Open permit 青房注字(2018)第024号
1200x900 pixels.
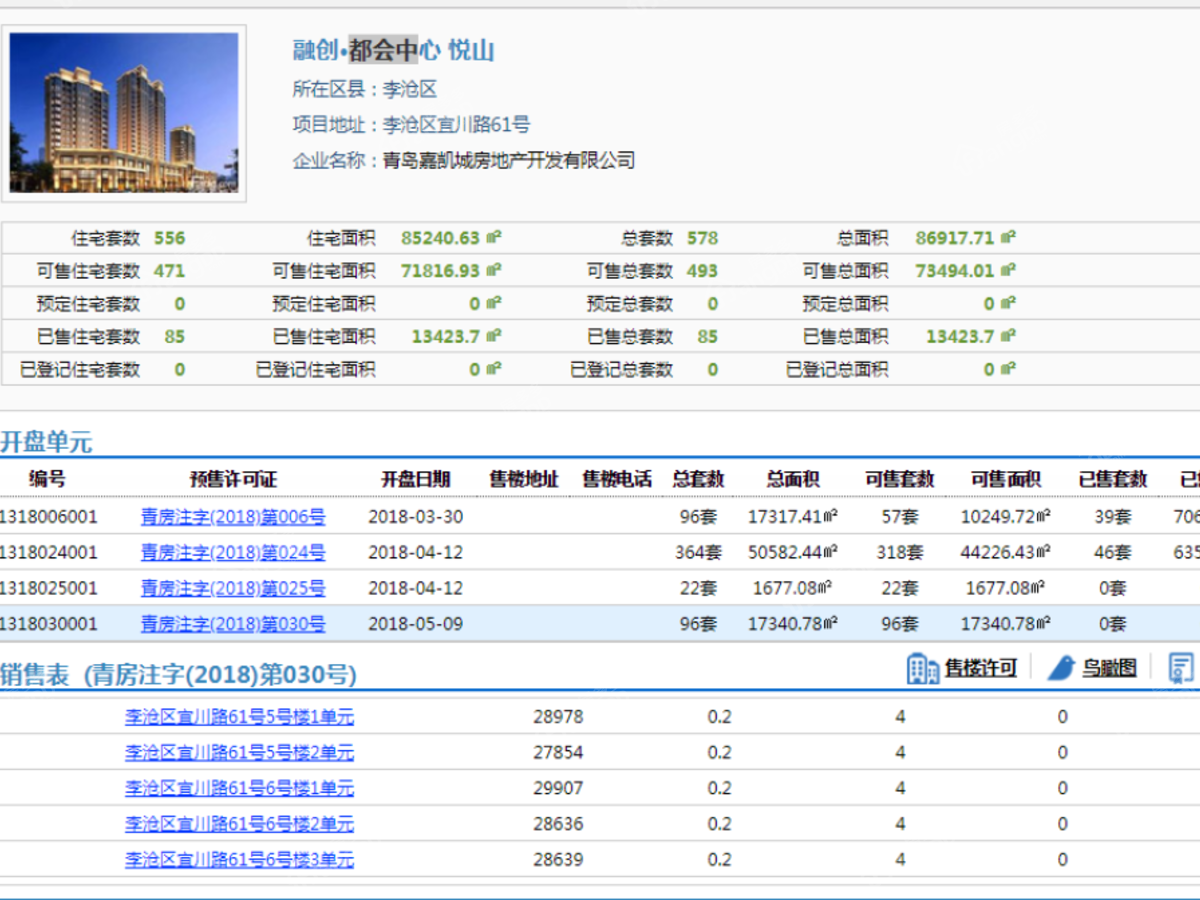233,552
